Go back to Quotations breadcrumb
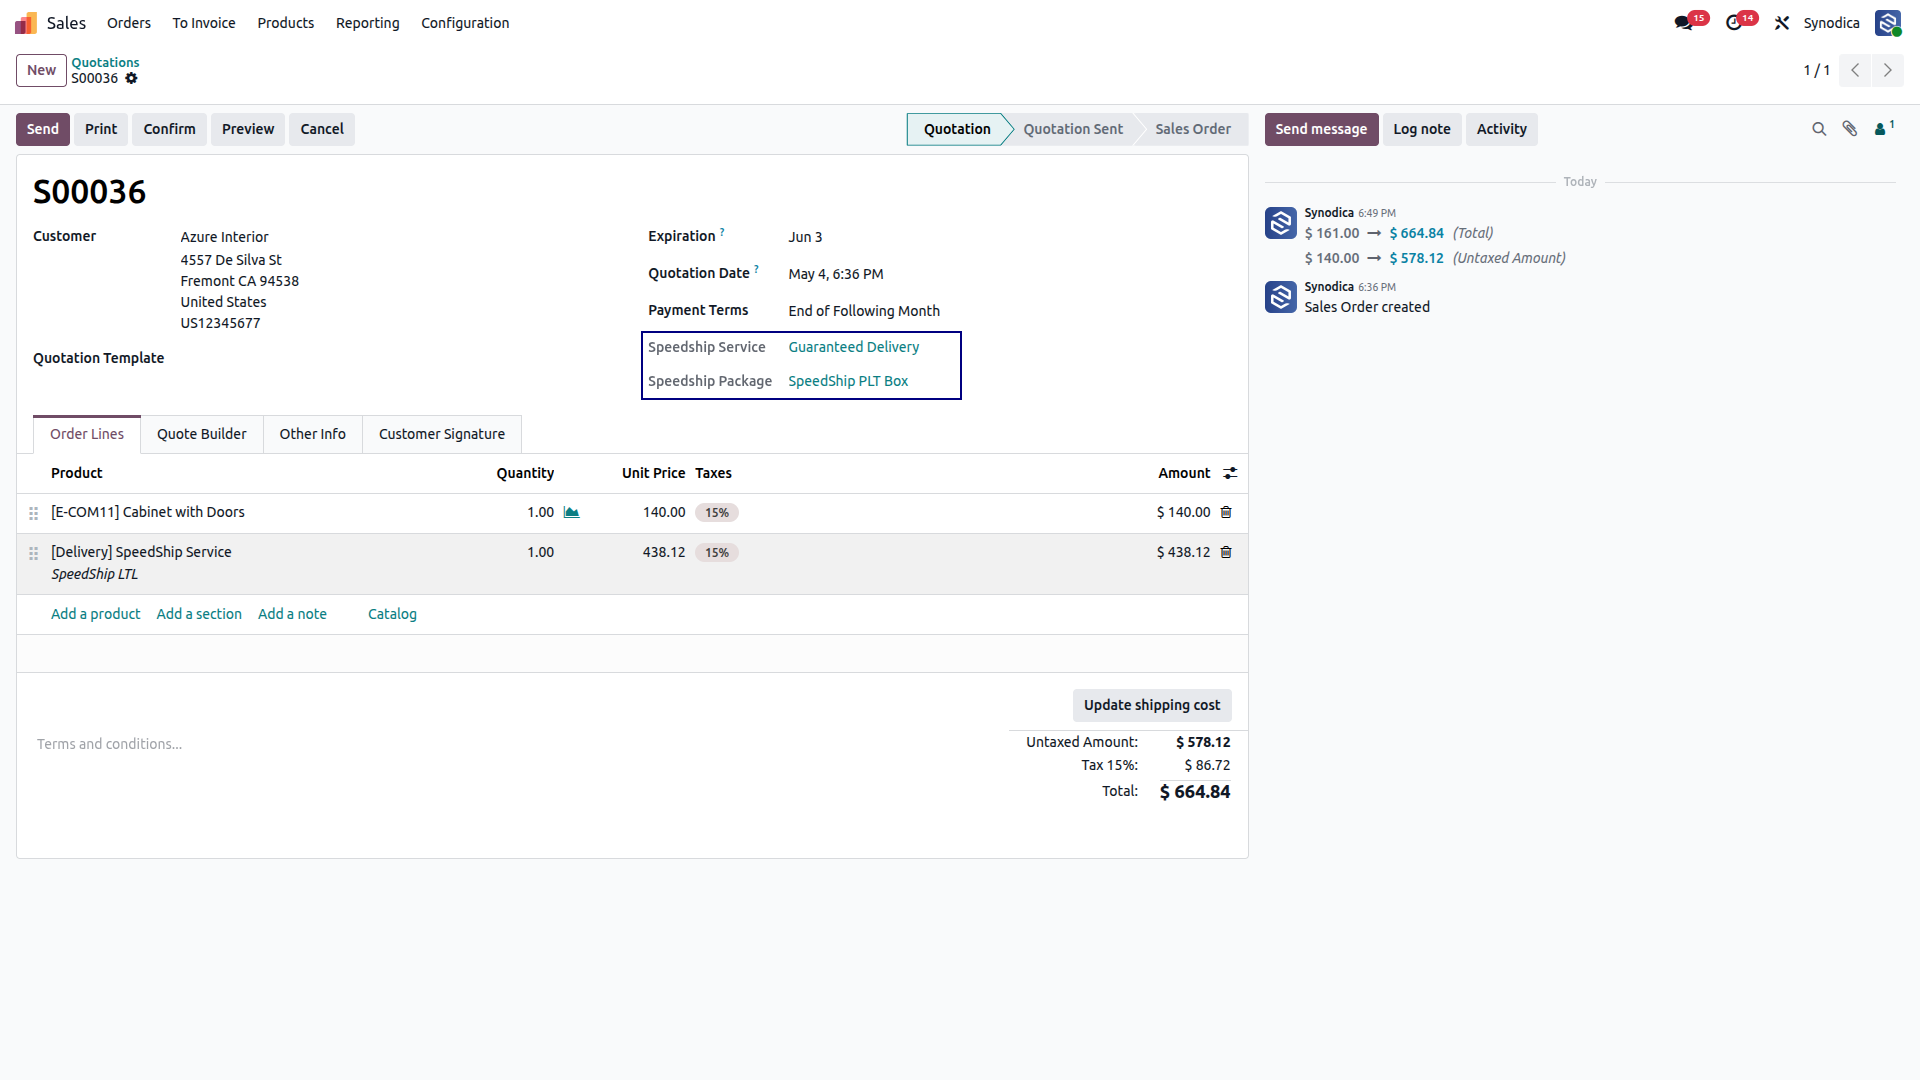 (x=105, y=62)
